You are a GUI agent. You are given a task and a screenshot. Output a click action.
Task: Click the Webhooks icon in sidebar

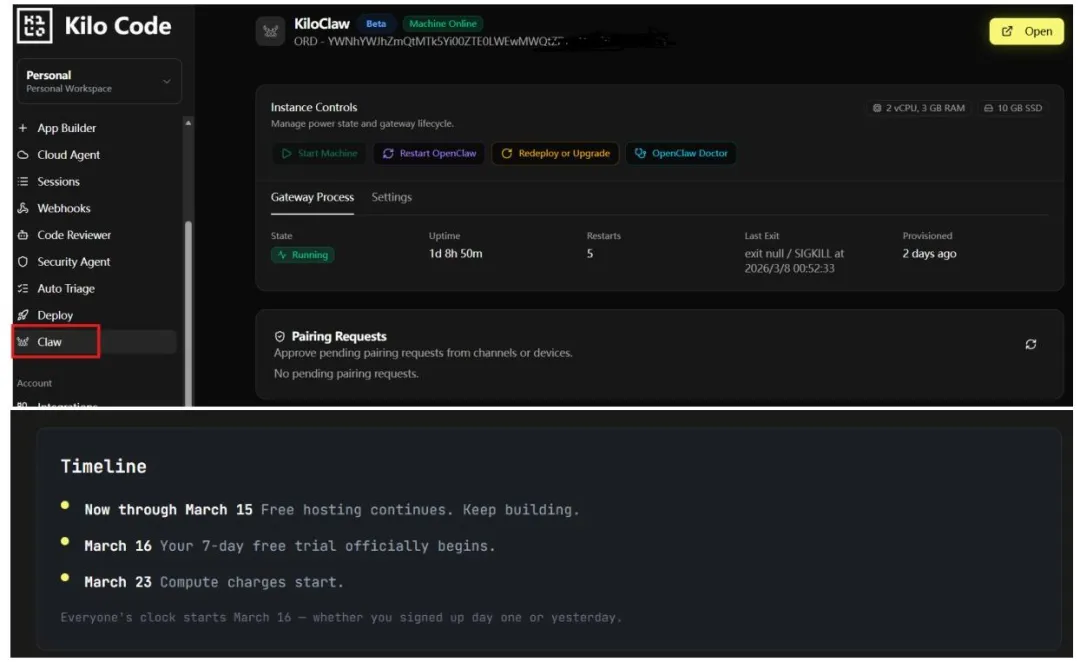click(x=23, y=208)
